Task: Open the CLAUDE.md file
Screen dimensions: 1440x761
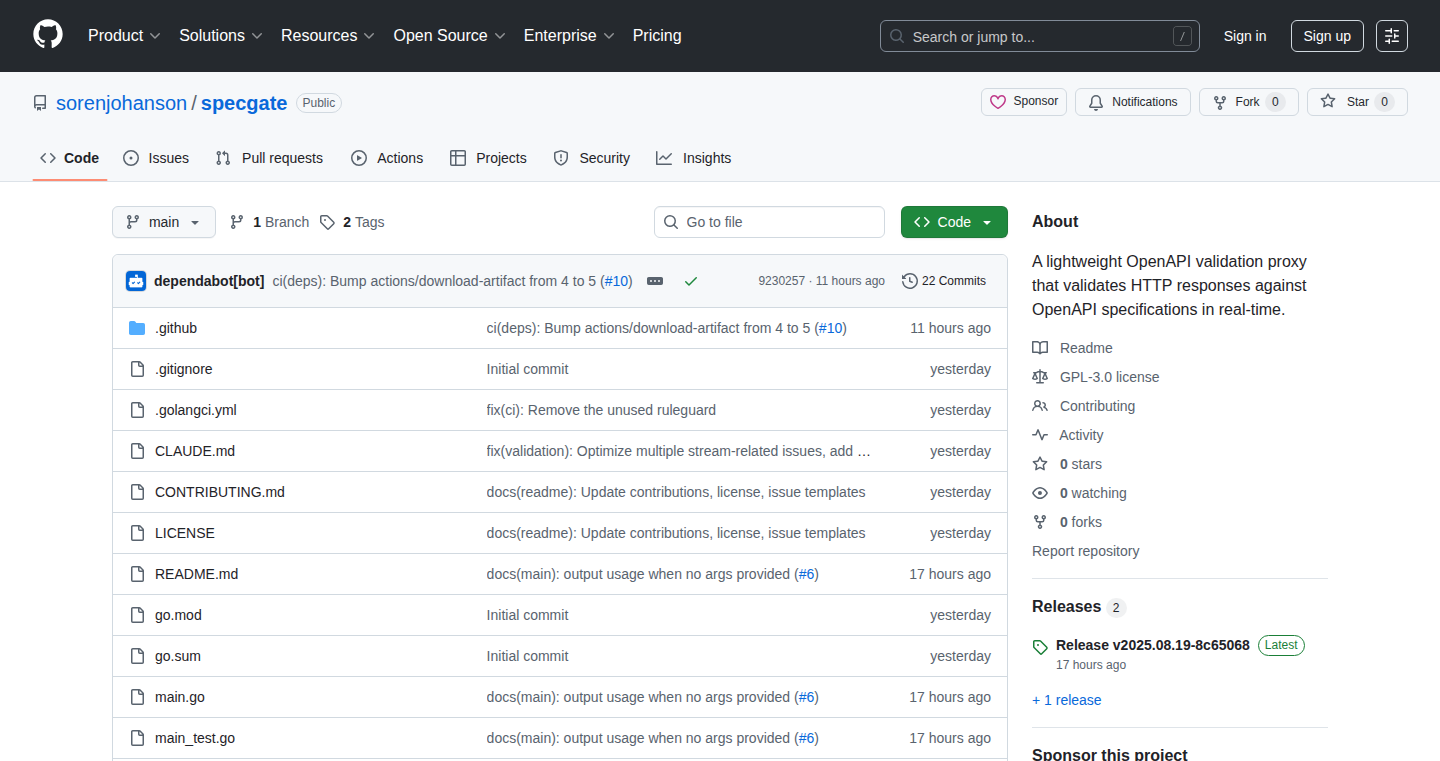Action: tap(195, 451)
